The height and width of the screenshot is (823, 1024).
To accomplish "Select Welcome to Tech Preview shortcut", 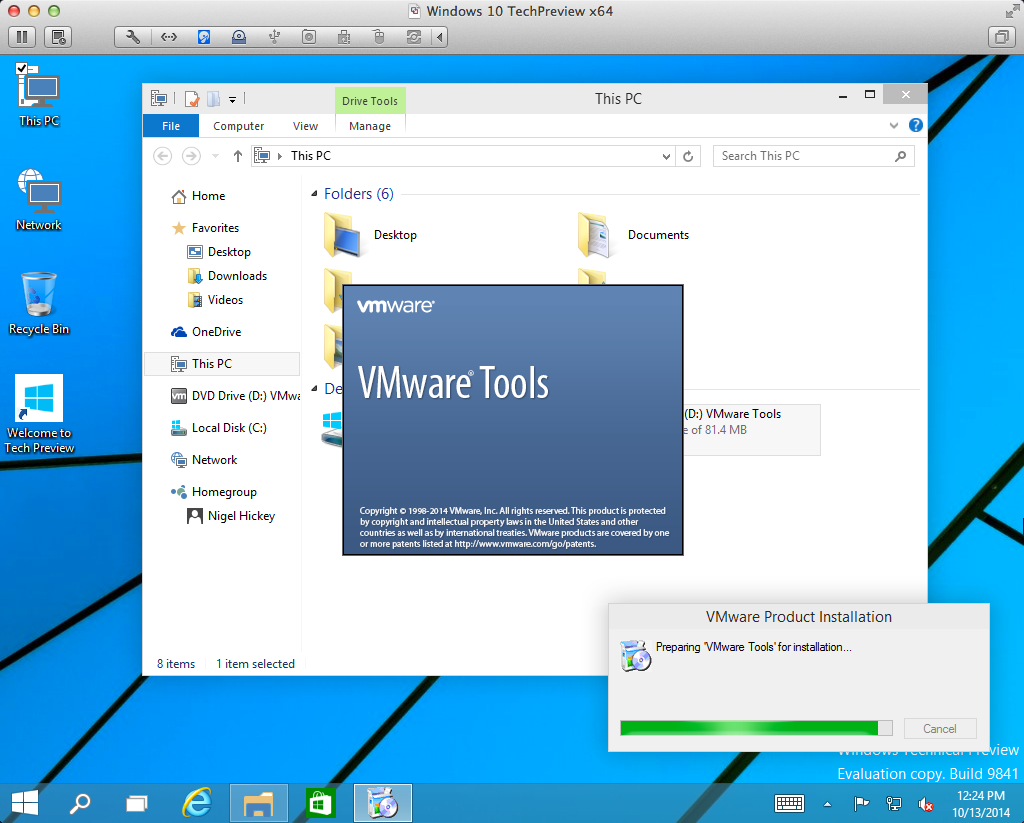I will point(39,413).
